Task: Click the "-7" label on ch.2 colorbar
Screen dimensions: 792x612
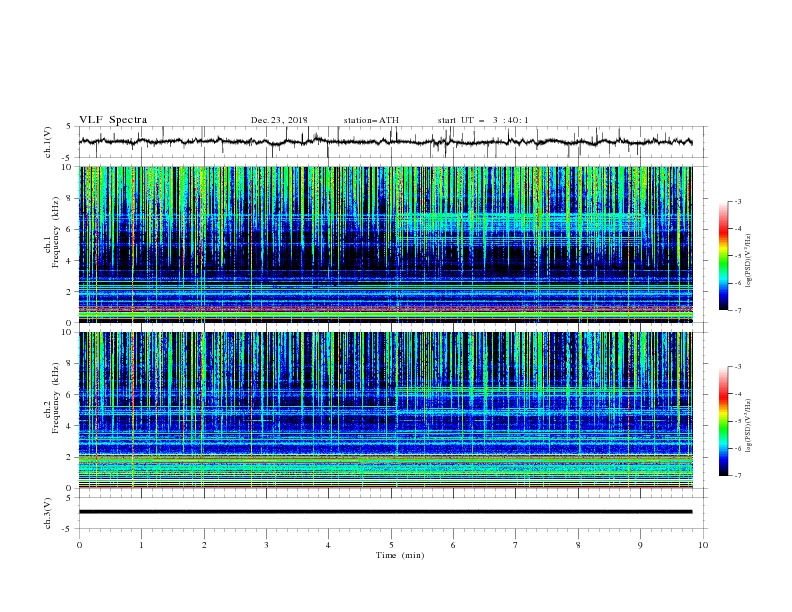Action: click(737, 475)
